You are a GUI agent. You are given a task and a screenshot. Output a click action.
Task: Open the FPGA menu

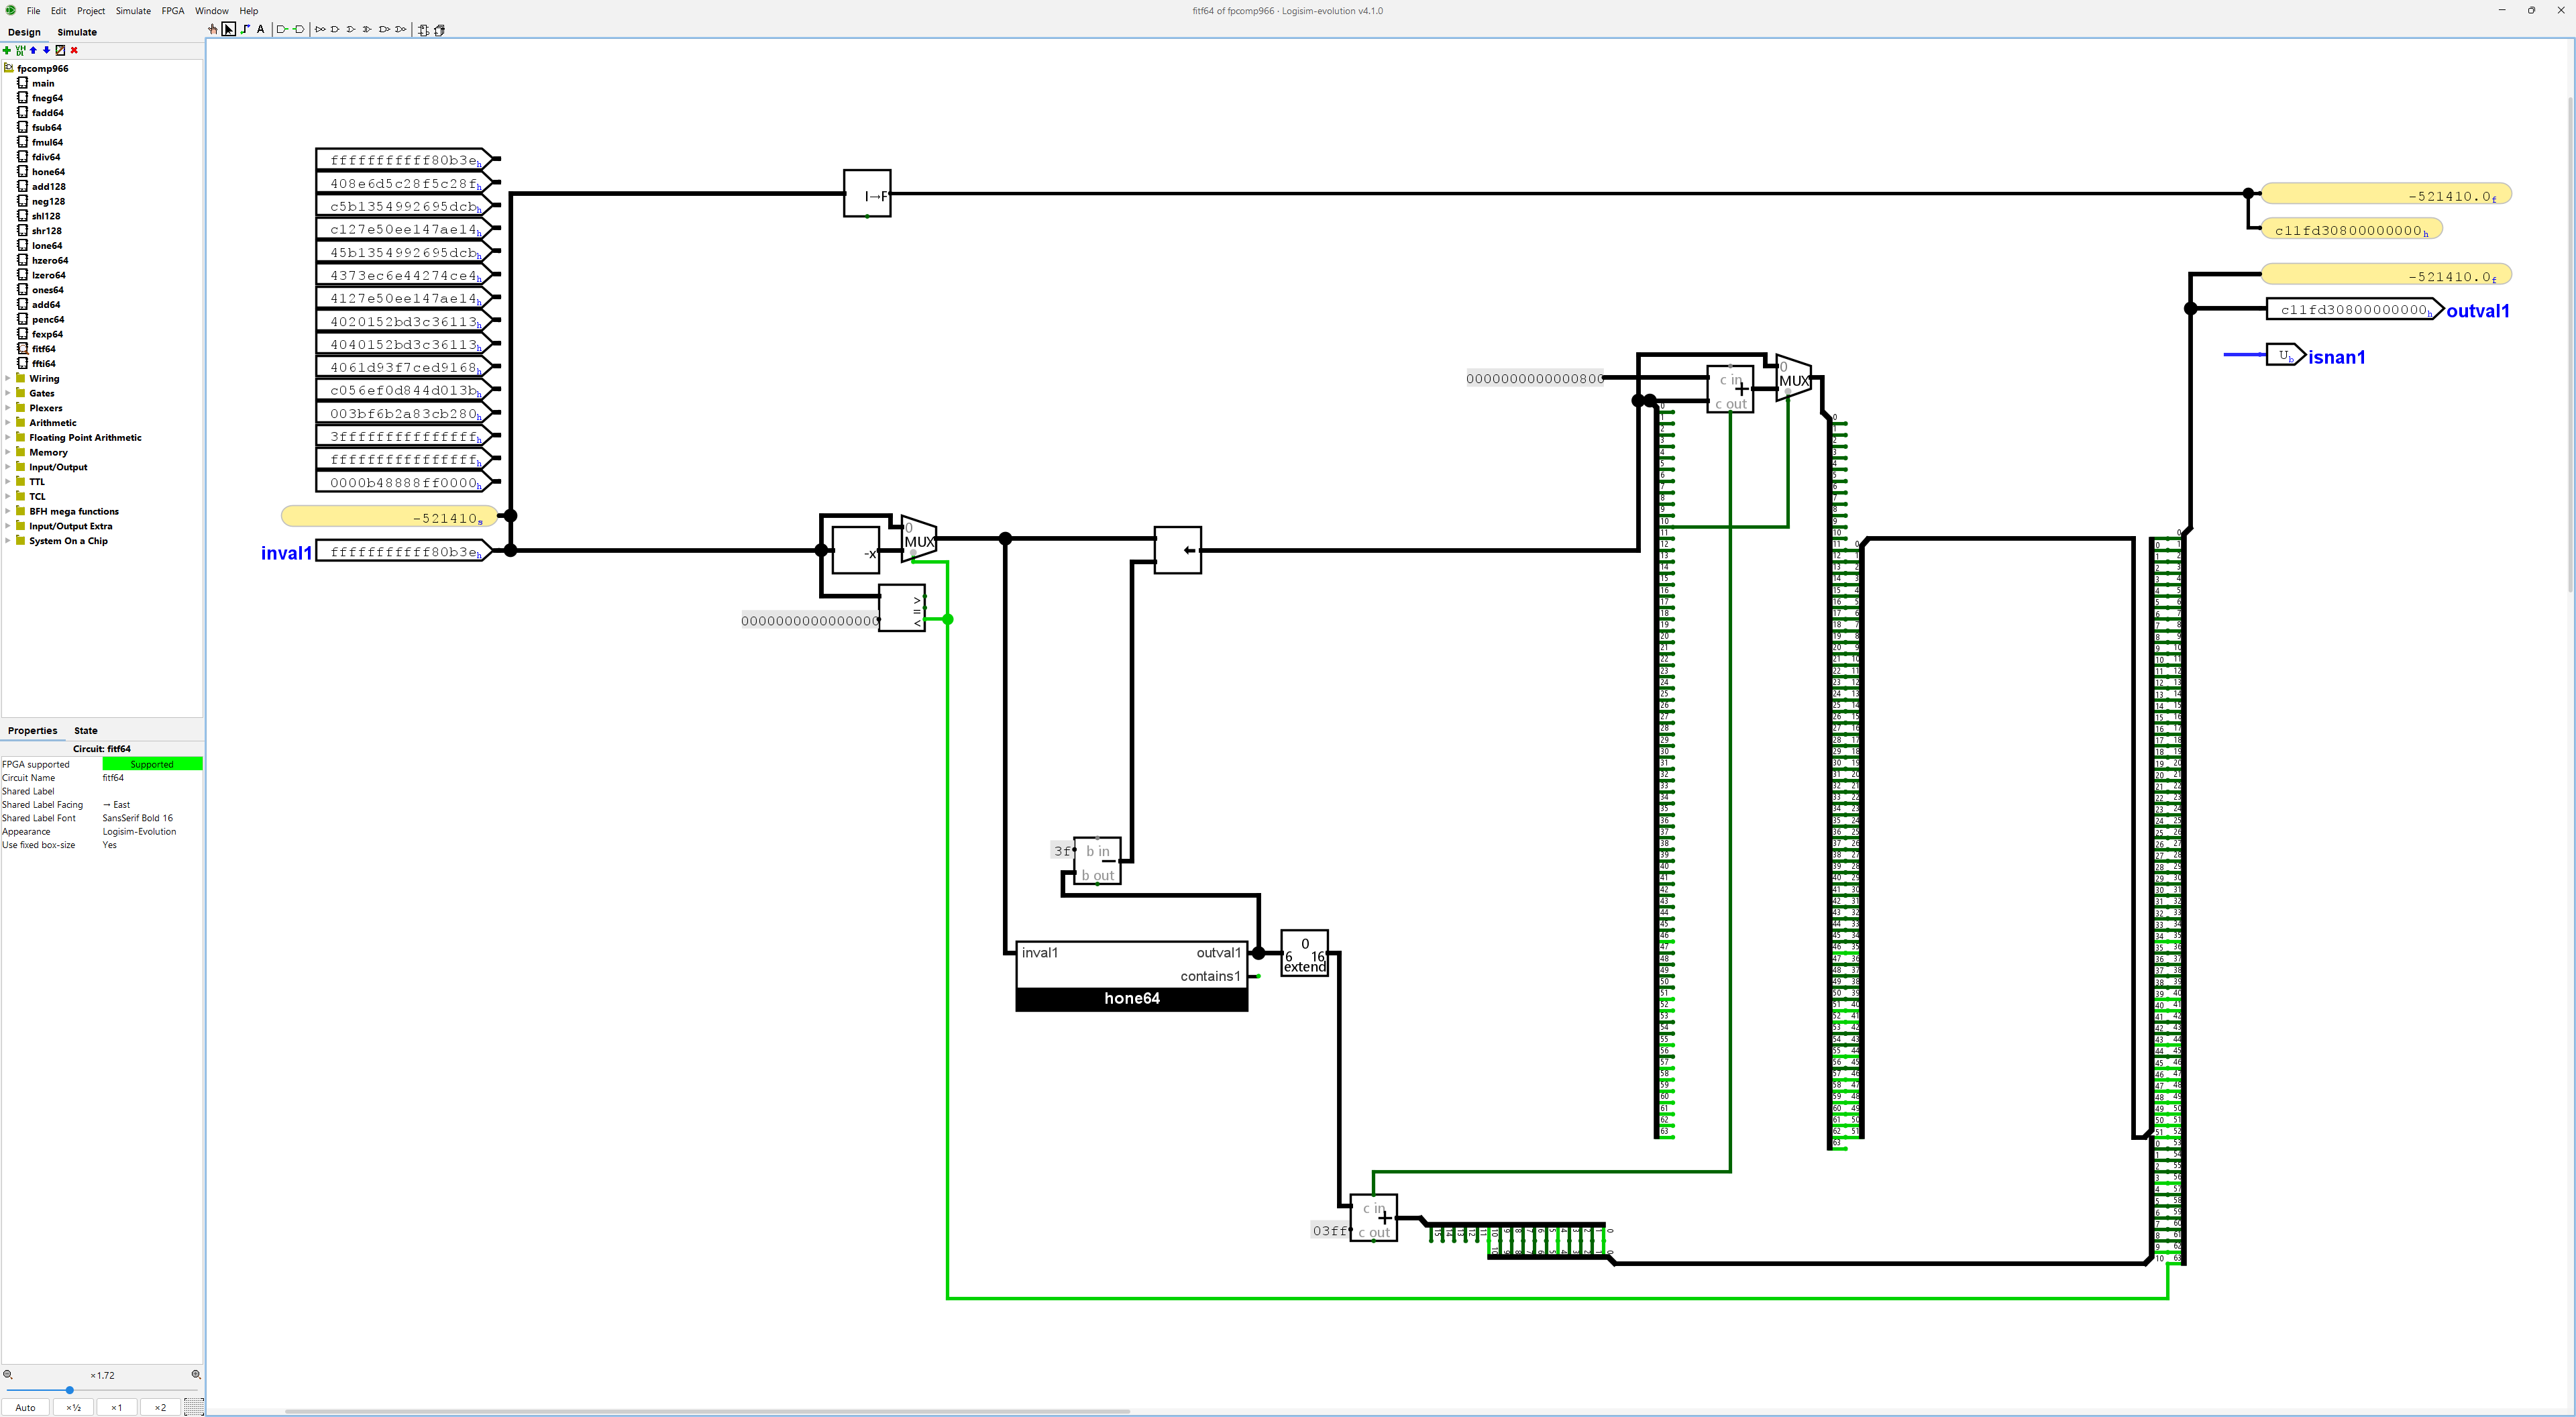[173, 11]
